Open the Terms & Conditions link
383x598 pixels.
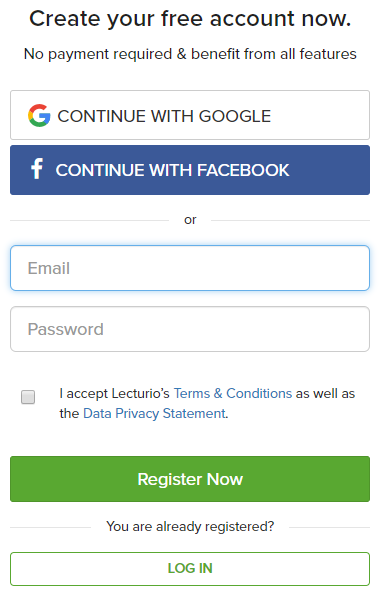click(233, 393)
